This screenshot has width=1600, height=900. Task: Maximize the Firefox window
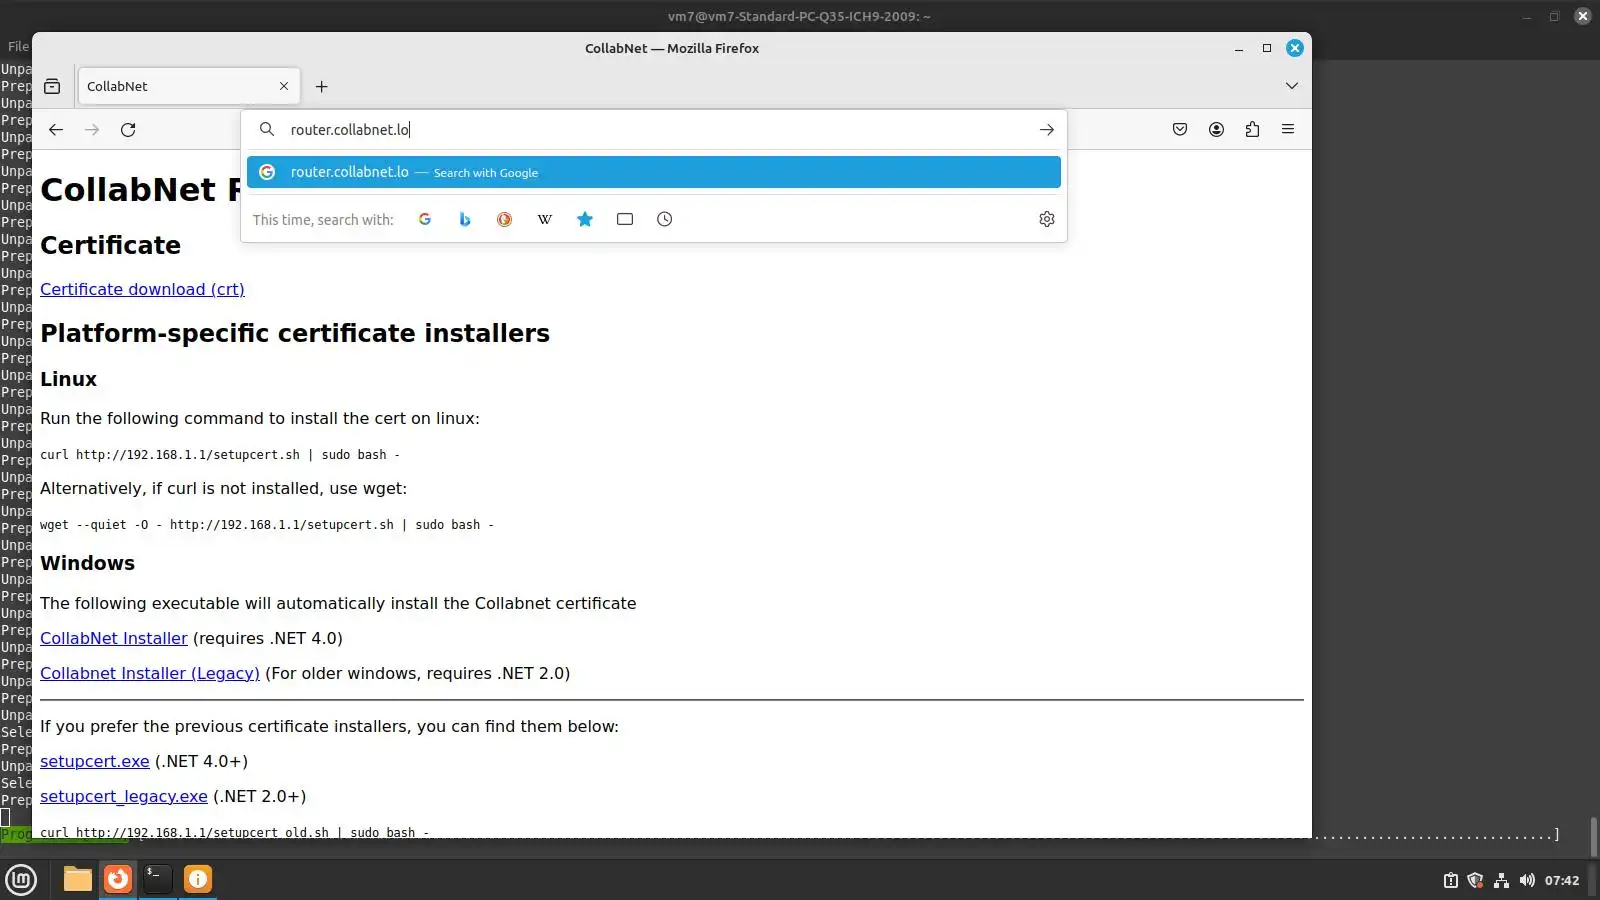click(x=1267, y=48)
